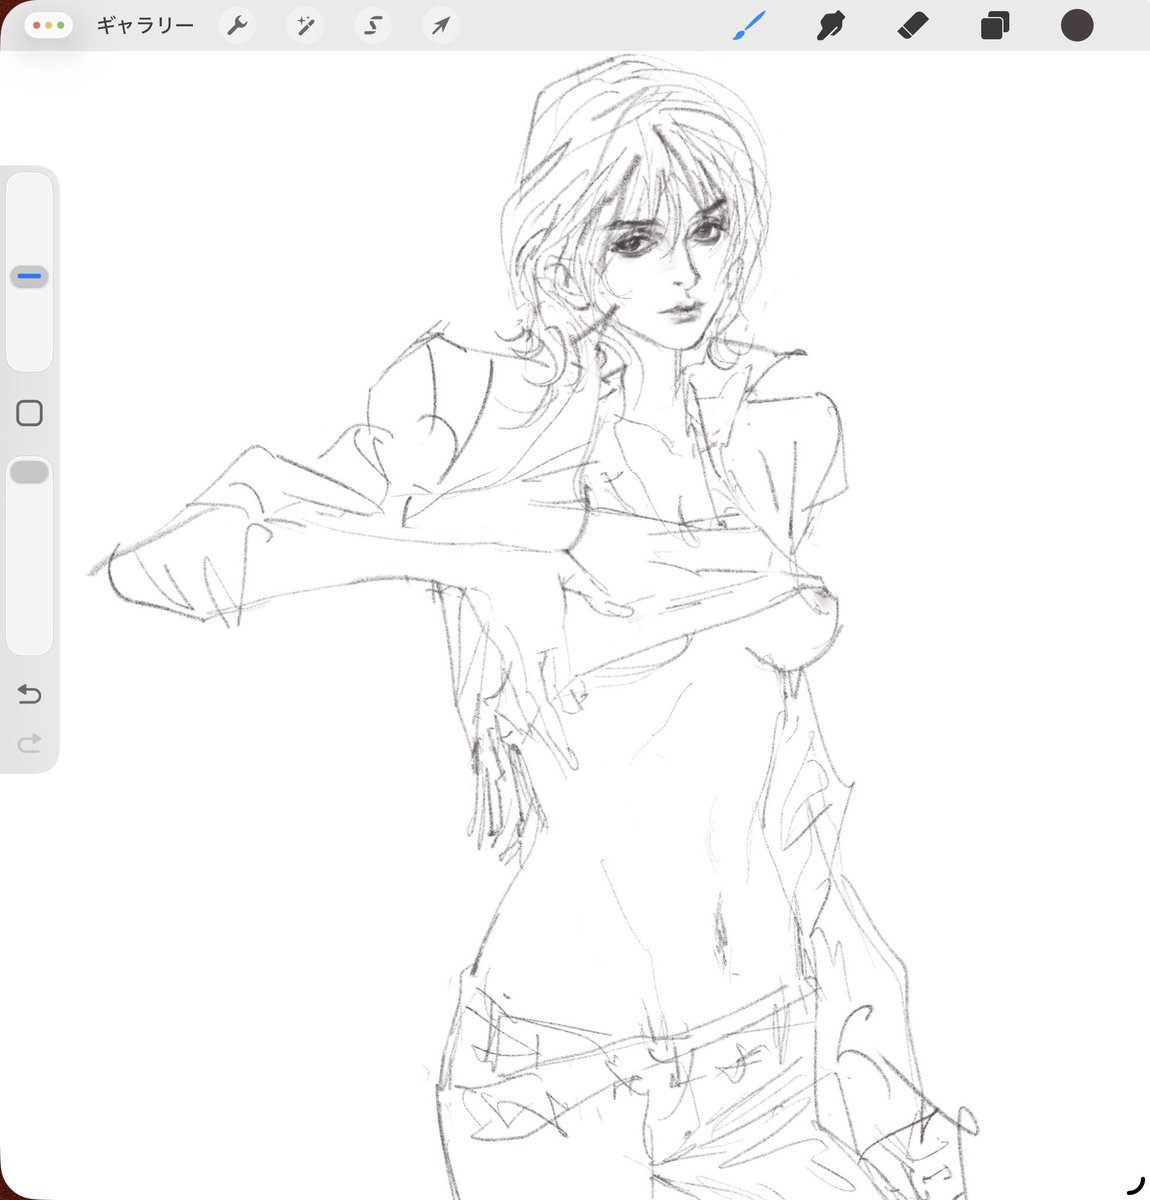Select the Smudge tool
Image resolution: width=1150 pixels, height=1200 pixels.
[831, 25]
